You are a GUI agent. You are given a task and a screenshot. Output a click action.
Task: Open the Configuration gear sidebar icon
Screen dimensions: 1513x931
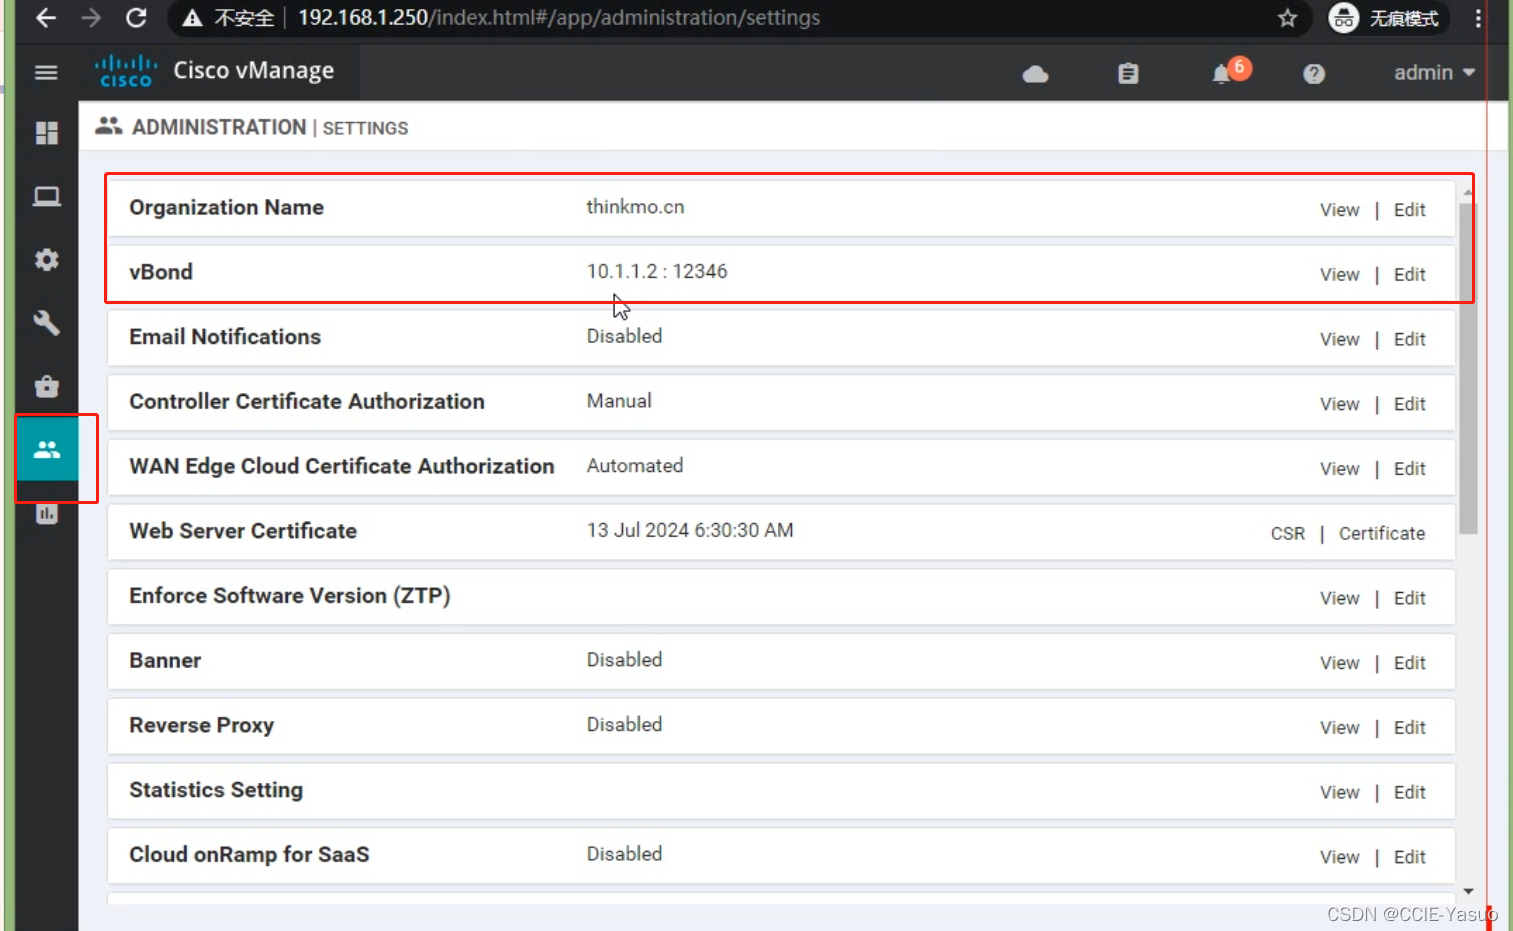coord(46,260)
